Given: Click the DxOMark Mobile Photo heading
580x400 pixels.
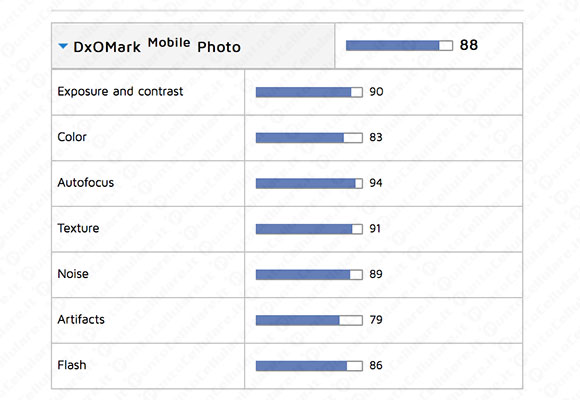Looking at the screenshot, I should click(x=157, y=46).
